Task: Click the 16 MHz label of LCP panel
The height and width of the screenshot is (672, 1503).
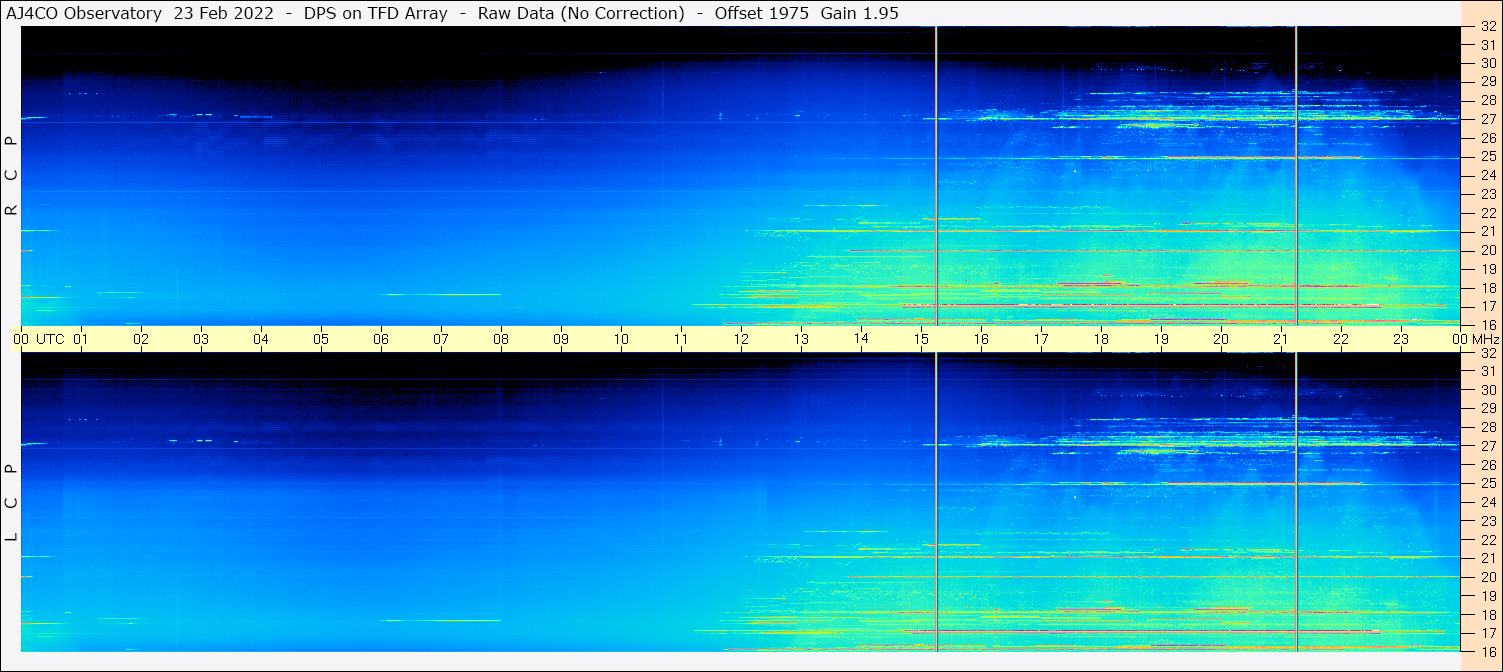Action: [1488, 651]
